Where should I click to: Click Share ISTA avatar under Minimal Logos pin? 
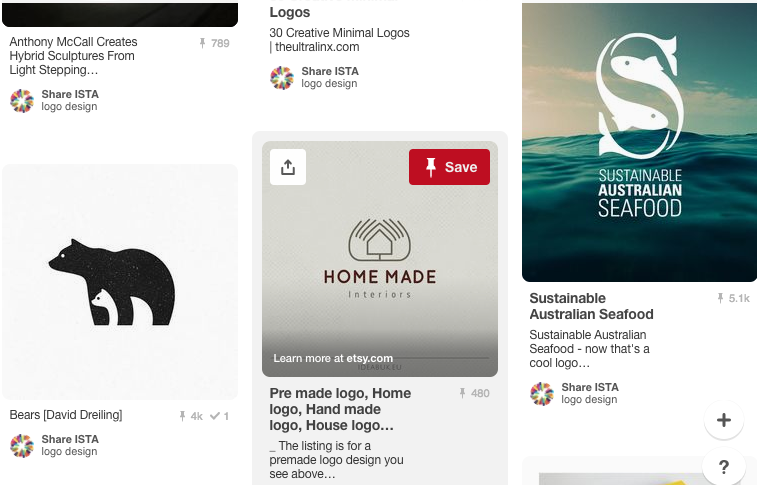click(282, 78)
